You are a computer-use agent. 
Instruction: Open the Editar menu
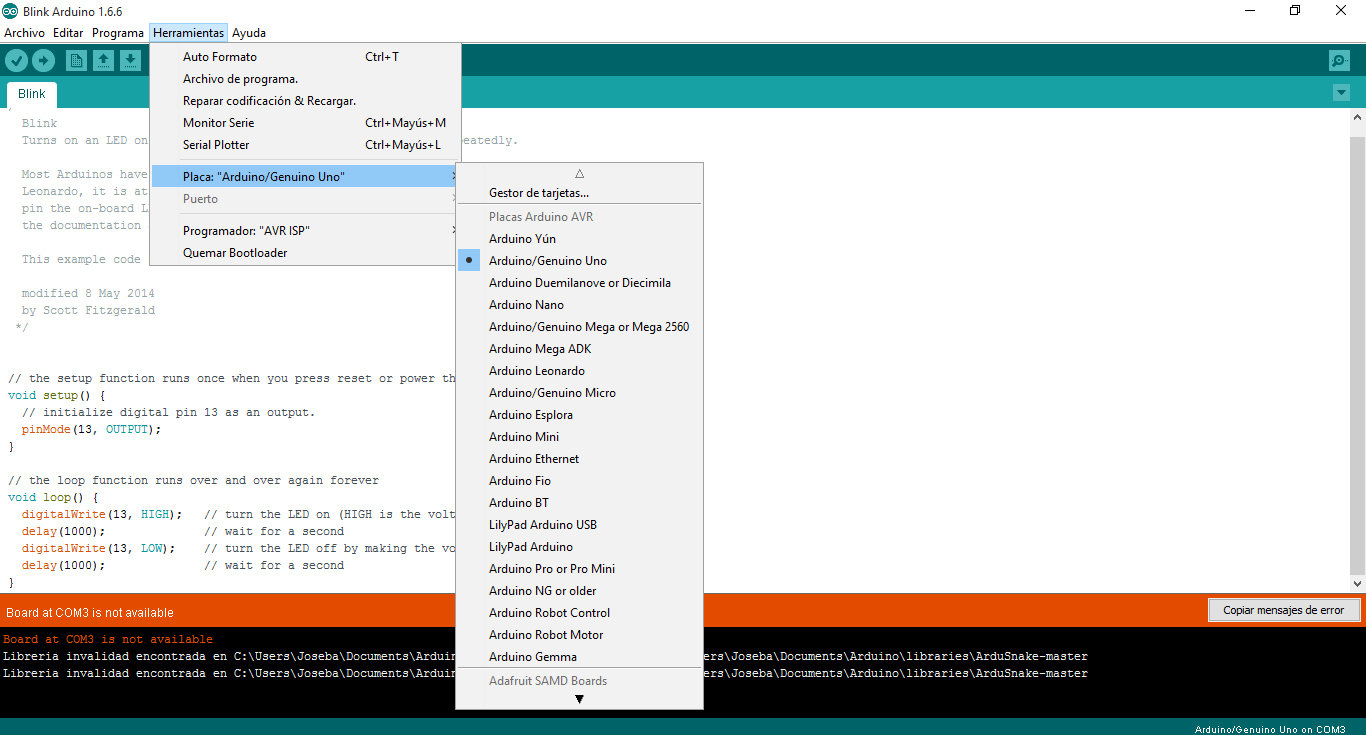(68, 33)
